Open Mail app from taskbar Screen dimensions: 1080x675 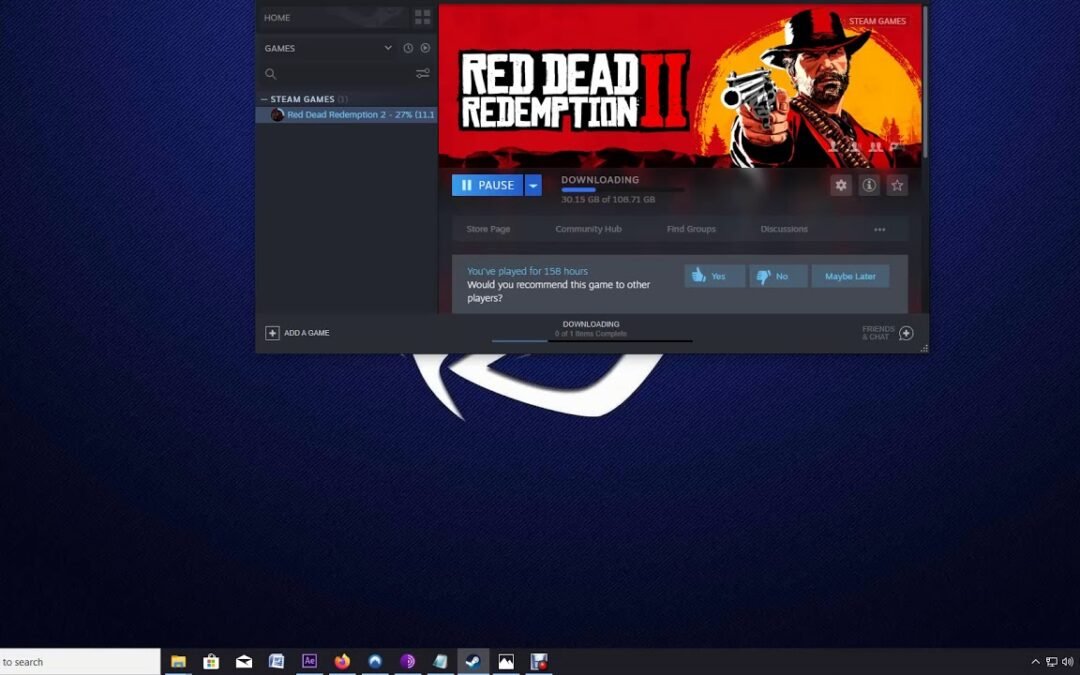click(x=244, y=662)
